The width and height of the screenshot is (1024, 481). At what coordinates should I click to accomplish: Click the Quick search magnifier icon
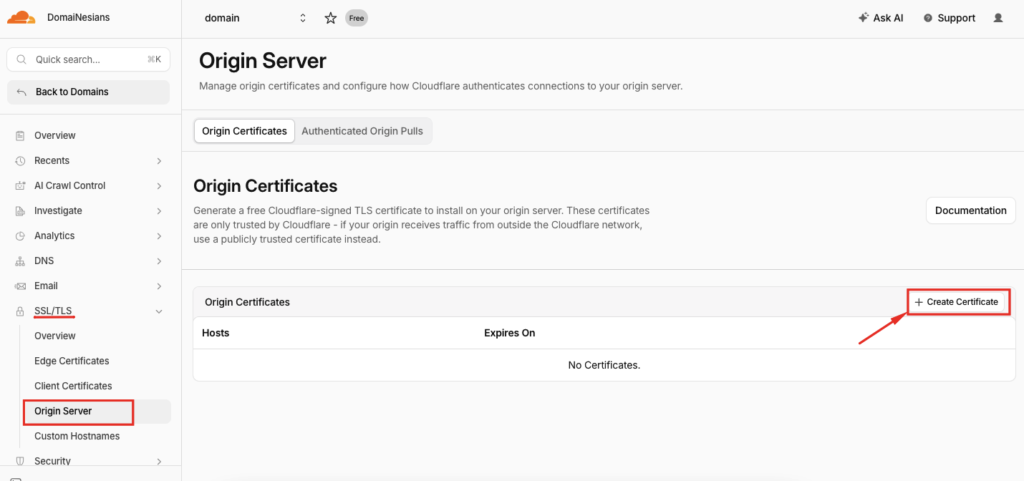(22, 59)
